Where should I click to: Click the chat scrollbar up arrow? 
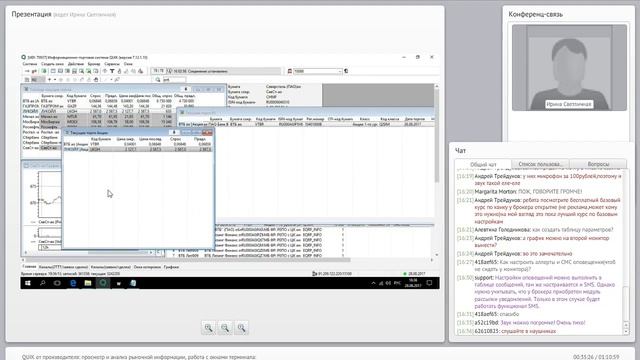pos(627,325)
